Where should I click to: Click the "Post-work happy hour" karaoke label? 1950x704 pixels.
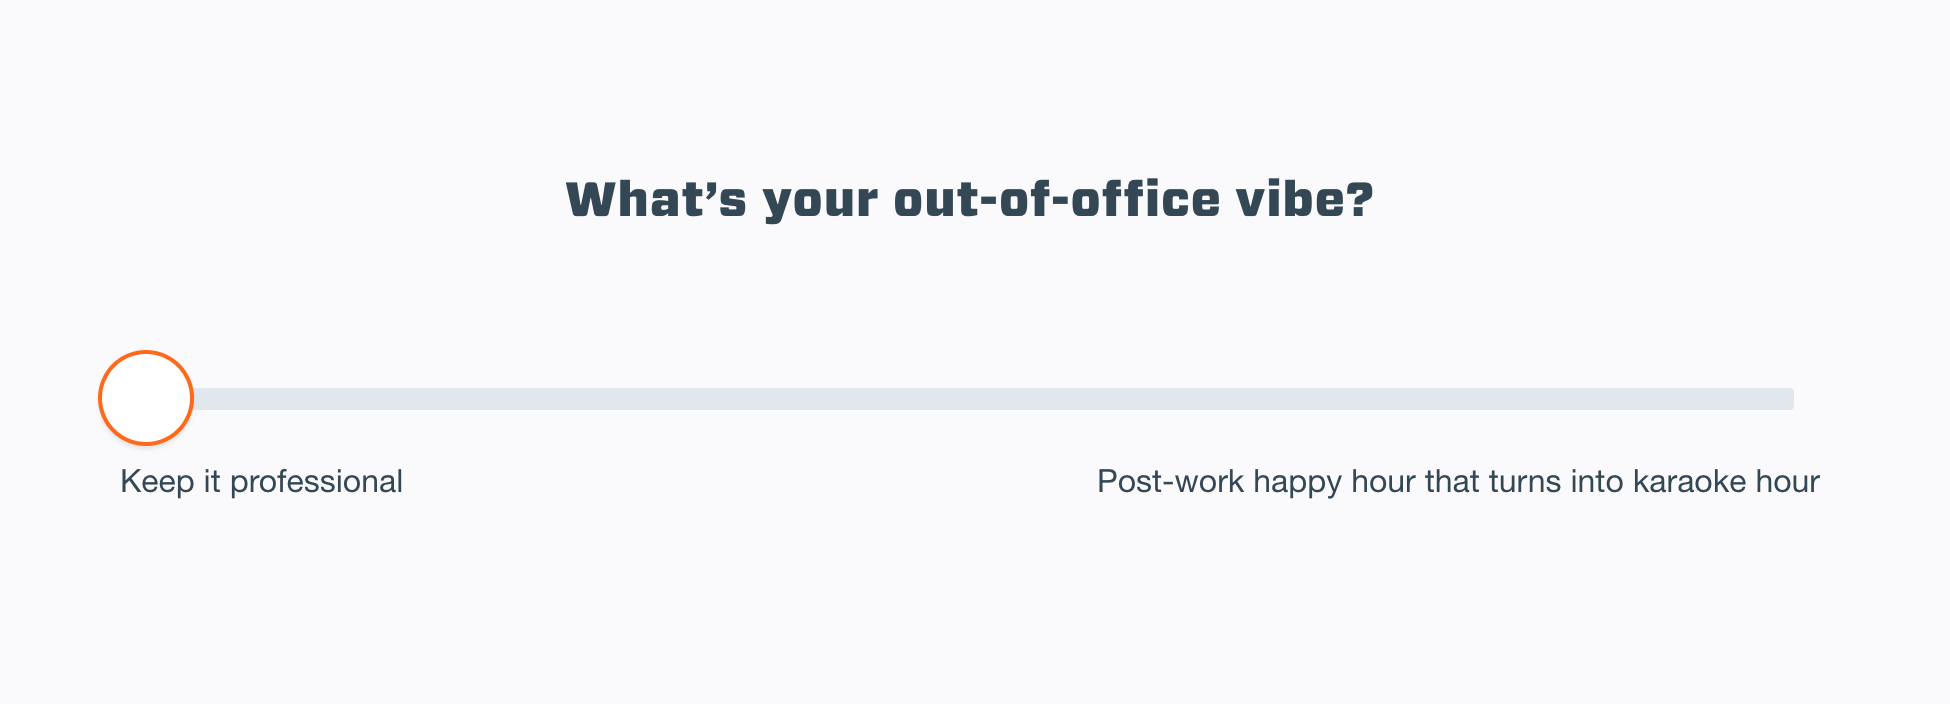[x=1457, y=482]
